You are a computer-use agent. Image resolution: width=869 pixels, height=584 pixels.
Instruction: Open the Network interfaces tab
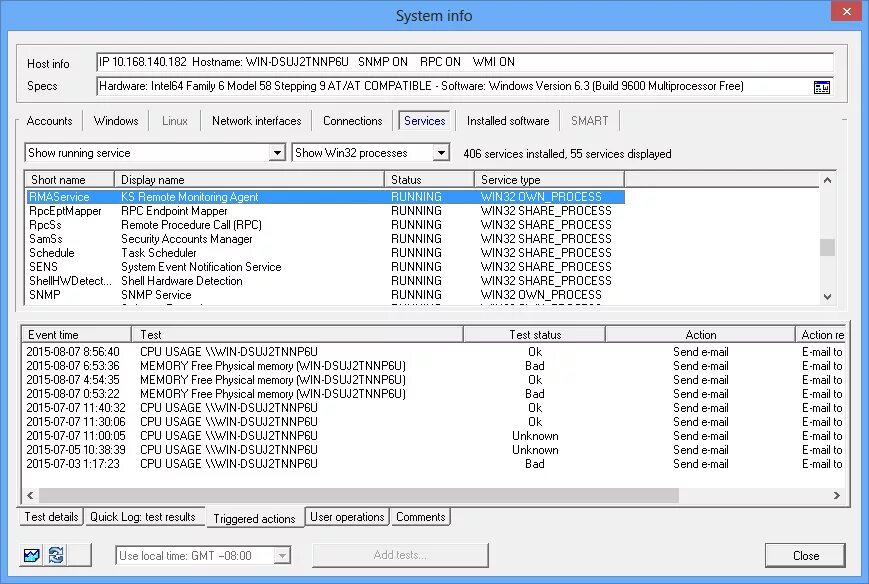tap(257, 121)
